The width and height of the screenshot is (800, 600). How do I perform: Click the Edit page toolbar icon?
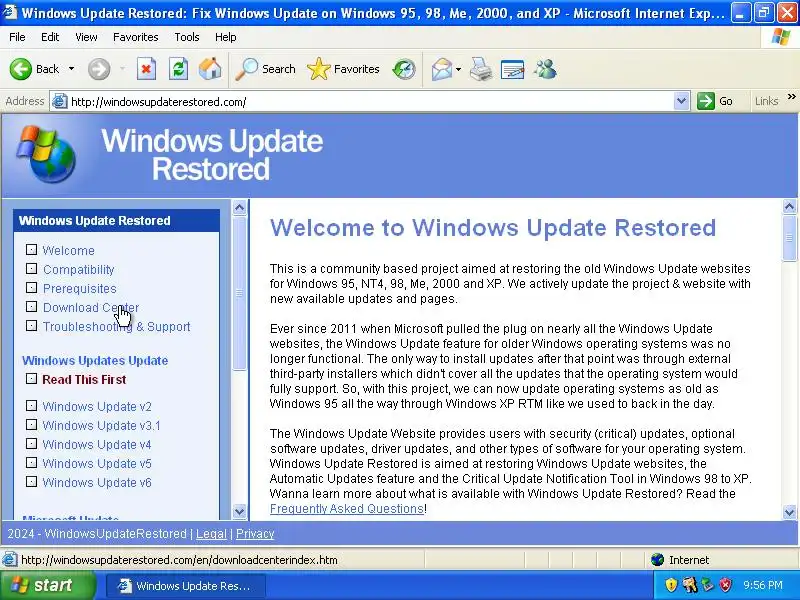[x=512, y=69]
